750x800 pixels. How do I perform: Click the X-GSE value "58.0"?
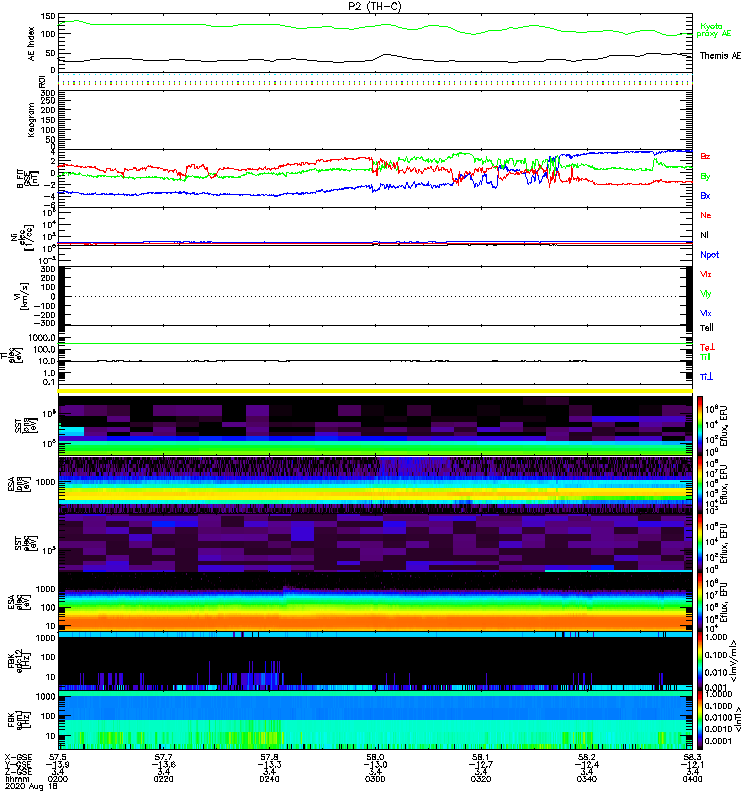(x=375, y=757)
